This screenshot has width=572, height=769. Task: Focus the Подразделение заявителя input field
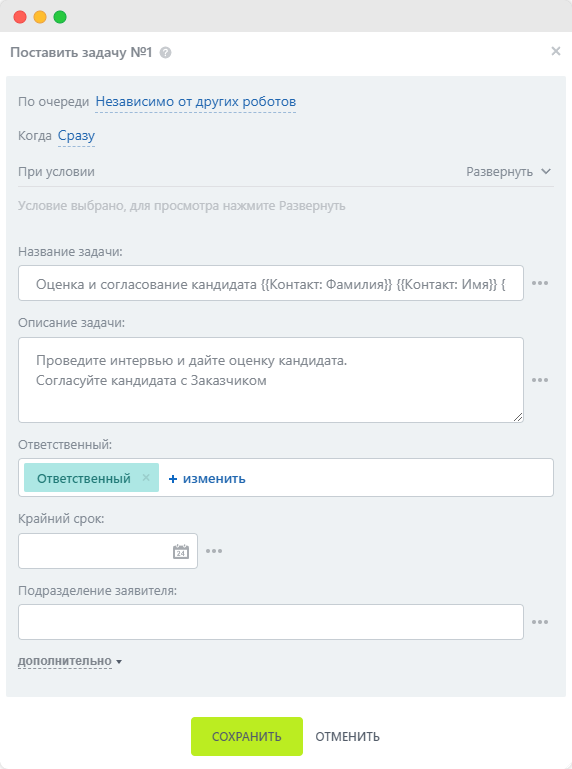(x=271, y=622)
